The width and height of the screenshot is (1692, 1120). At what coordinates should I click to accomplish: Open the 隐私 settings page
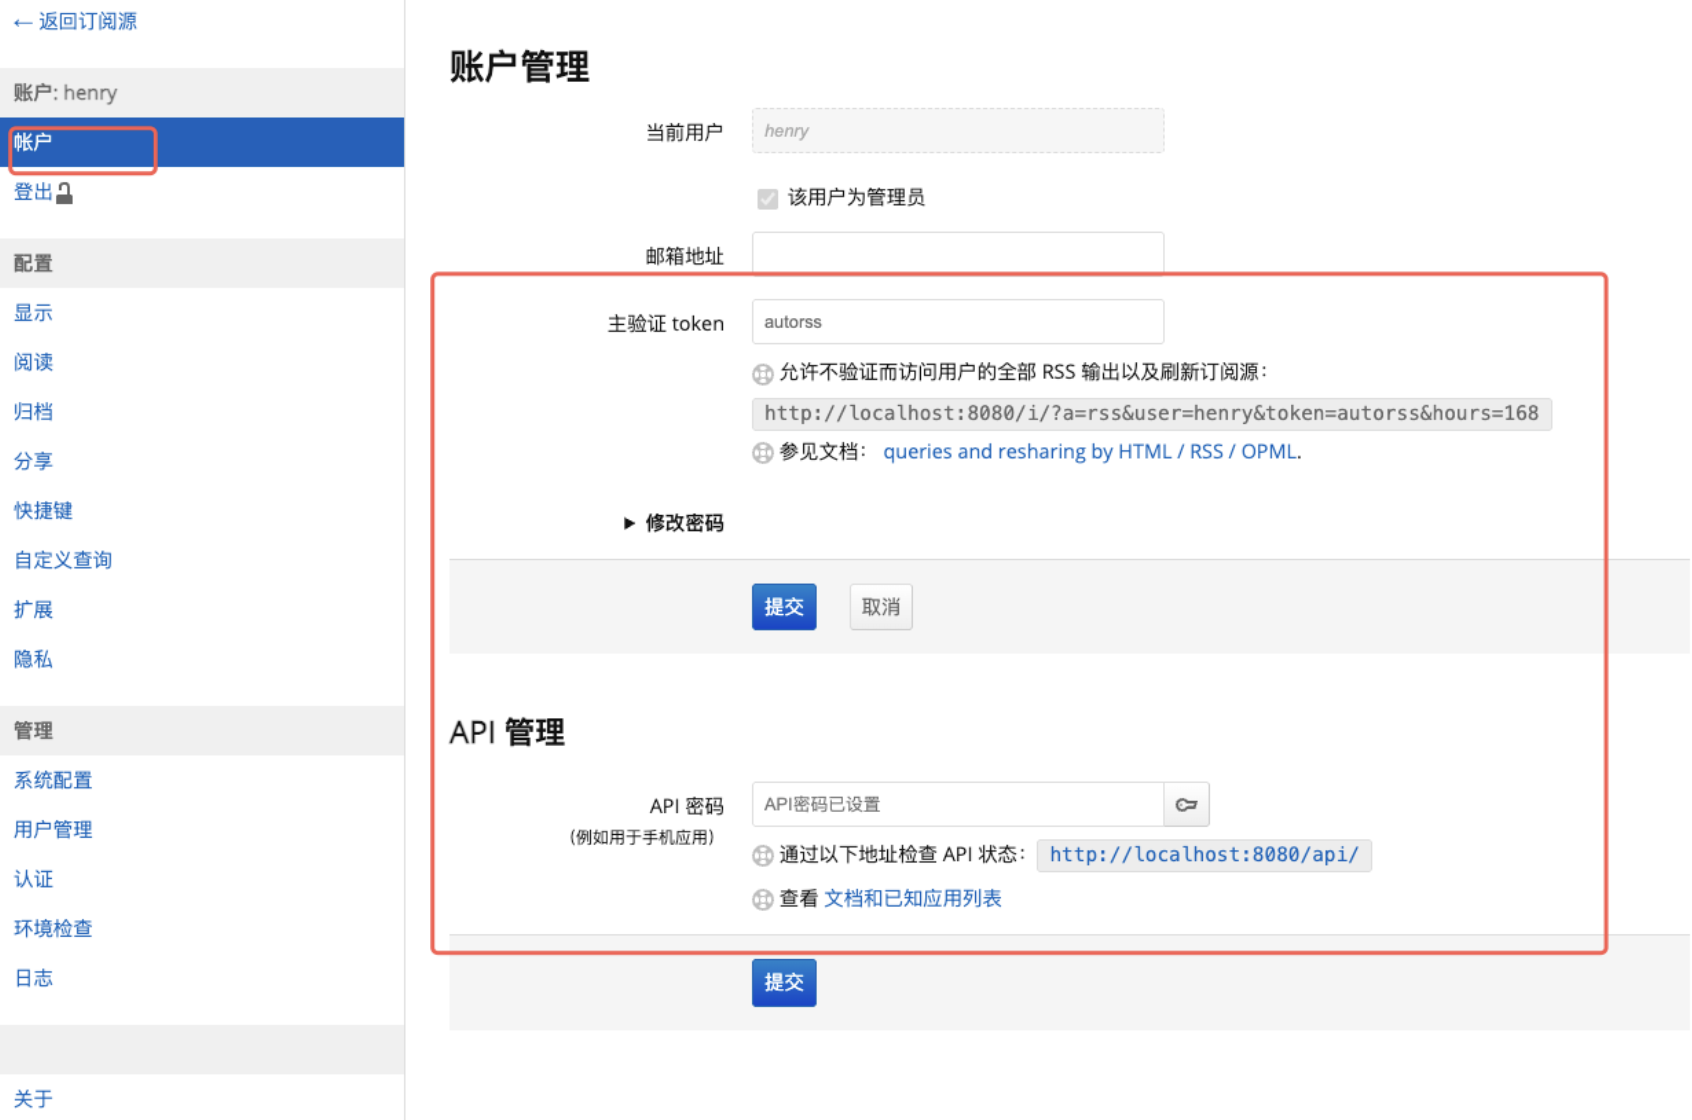pos(33,659)
